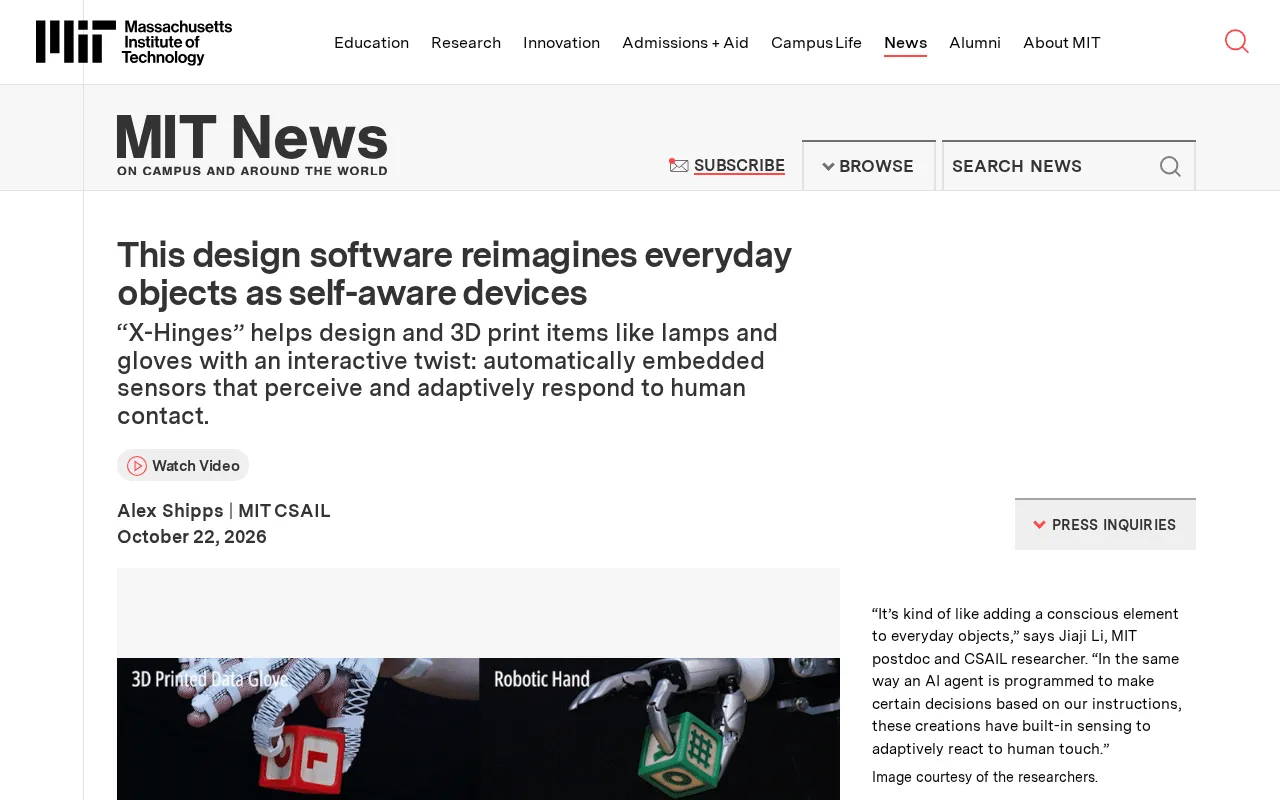The height and width of the screenshot is (800, 1280).
Task: Open the Alumni menu
Action: point(975,42)
